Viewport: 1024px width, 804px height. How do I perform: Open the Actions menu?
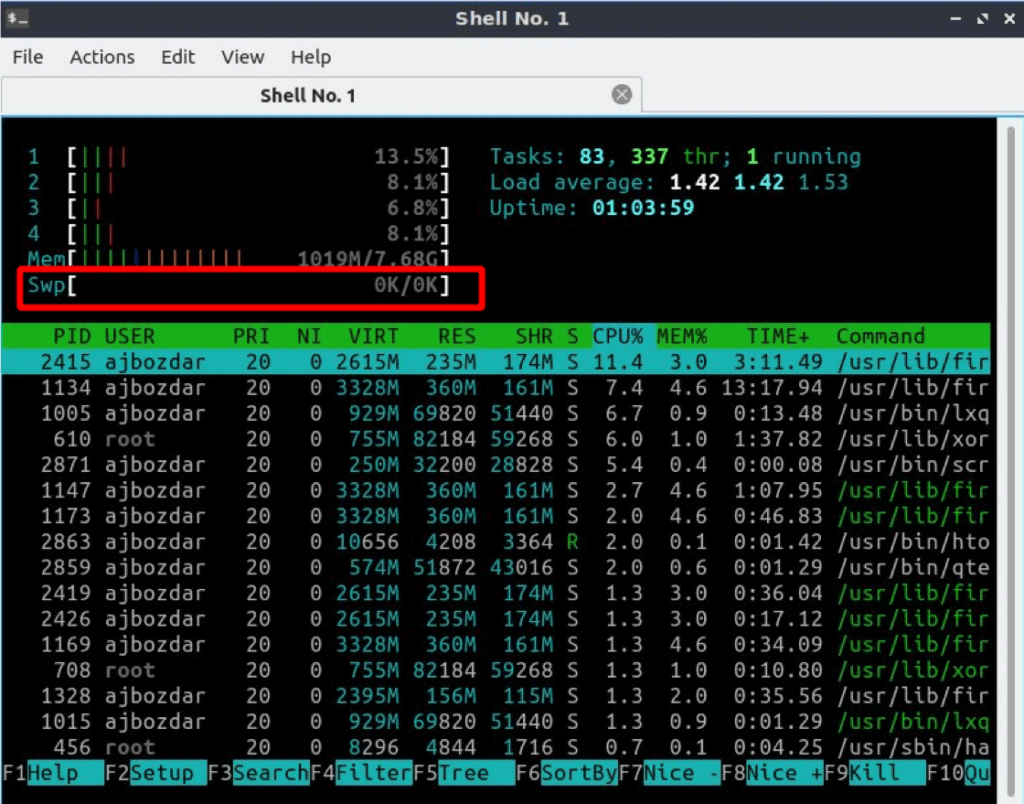101,57
